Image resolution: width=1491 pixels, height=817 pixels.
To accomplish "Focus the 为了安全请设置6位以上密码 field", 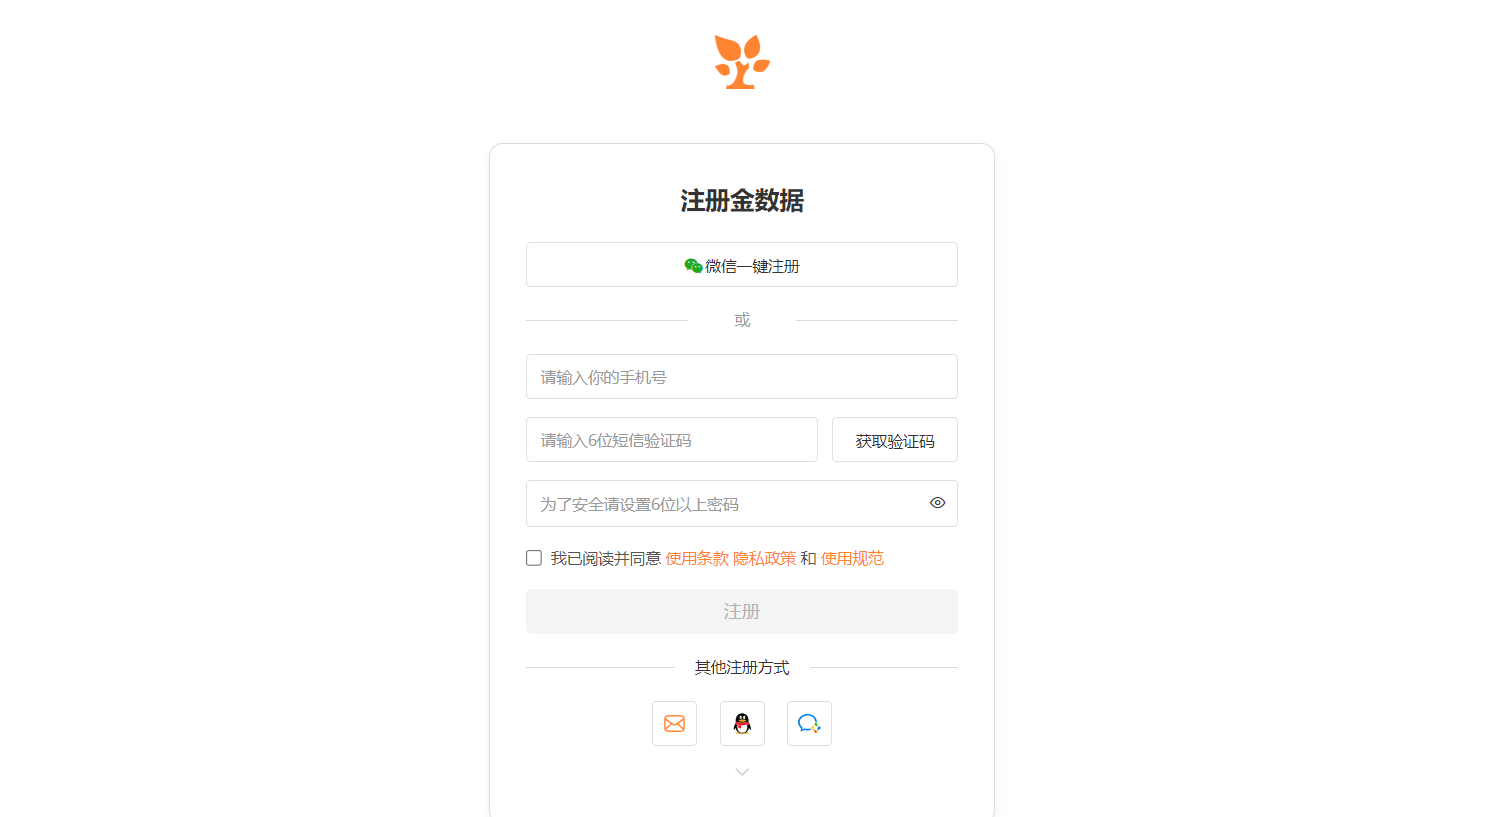I will (x=742, y=503).
